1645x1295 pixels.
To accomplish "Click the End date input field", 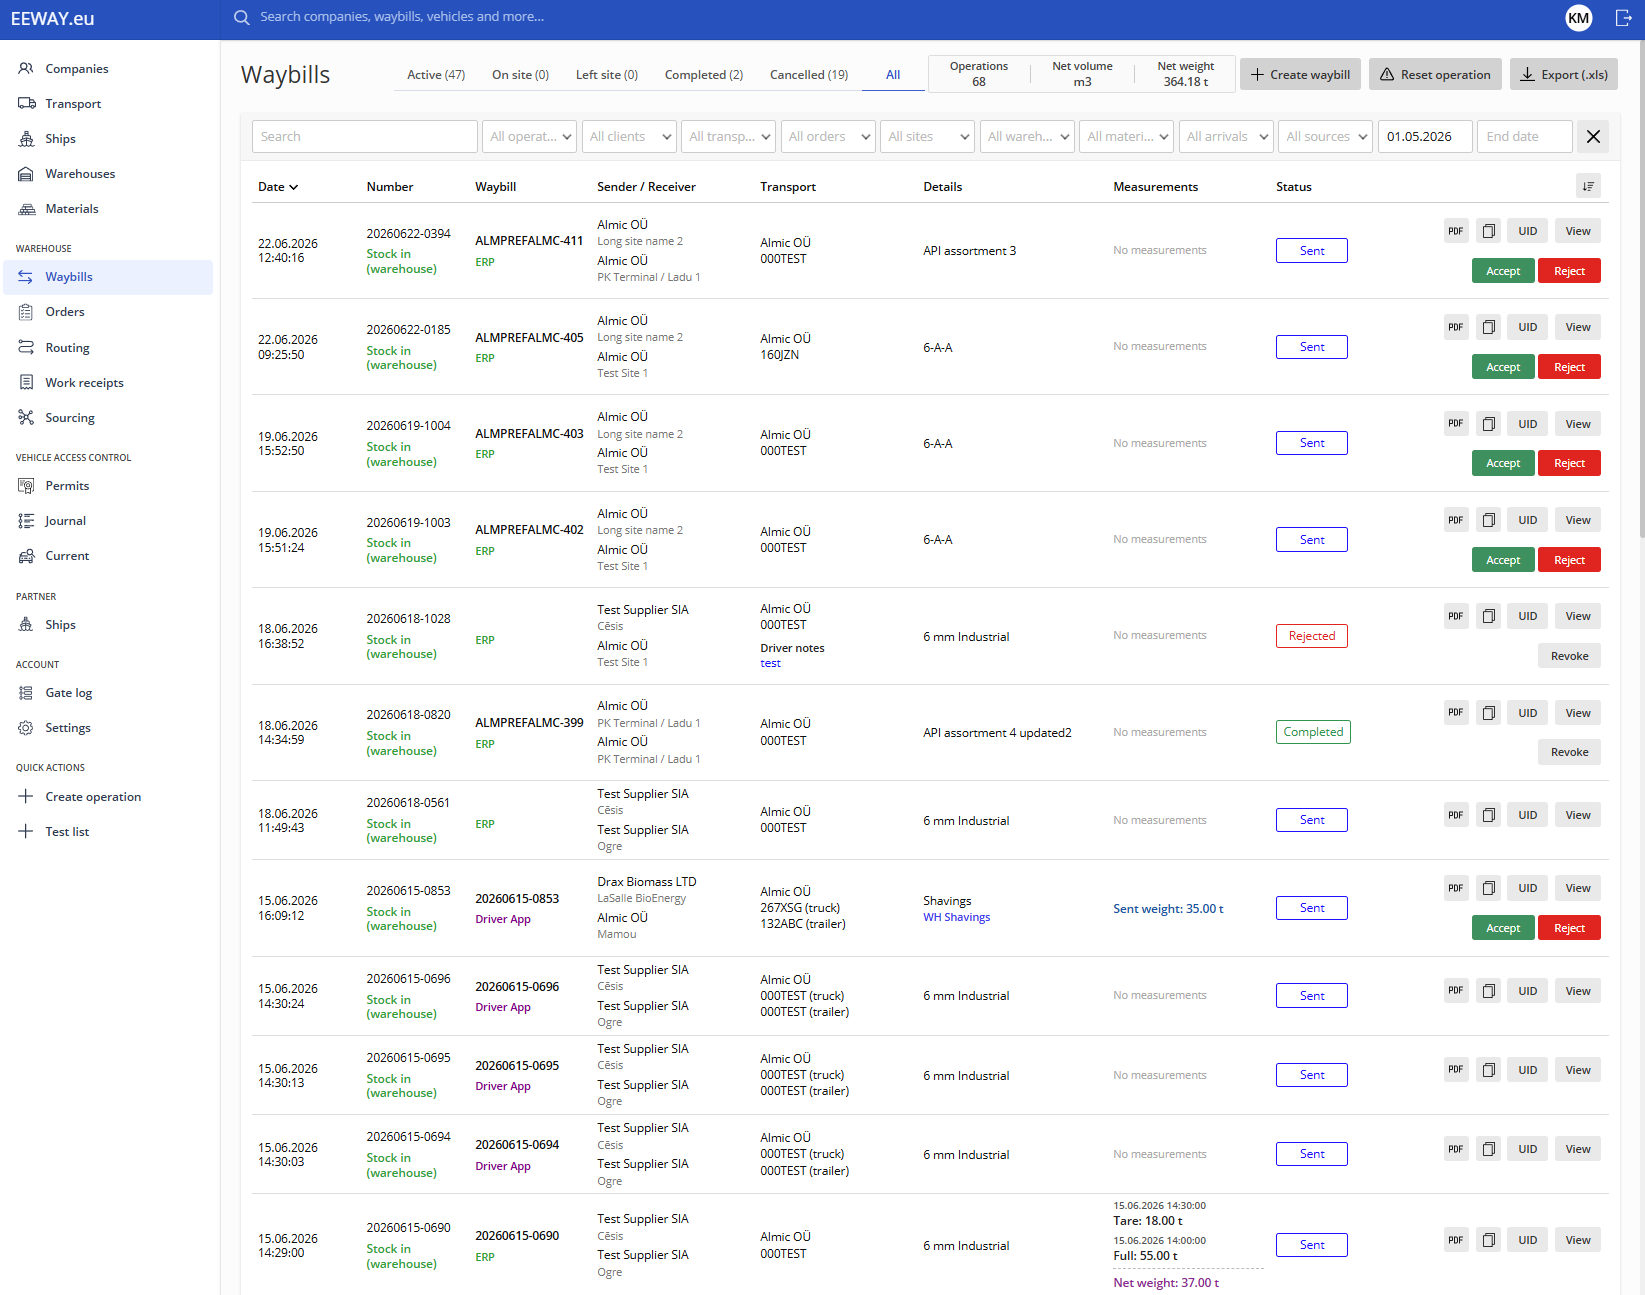I will 1525,137.
